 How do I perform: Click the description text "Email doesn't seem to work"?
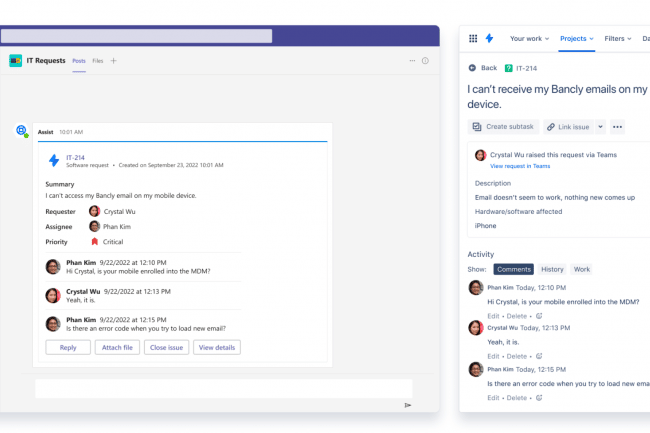click(555, 198)
